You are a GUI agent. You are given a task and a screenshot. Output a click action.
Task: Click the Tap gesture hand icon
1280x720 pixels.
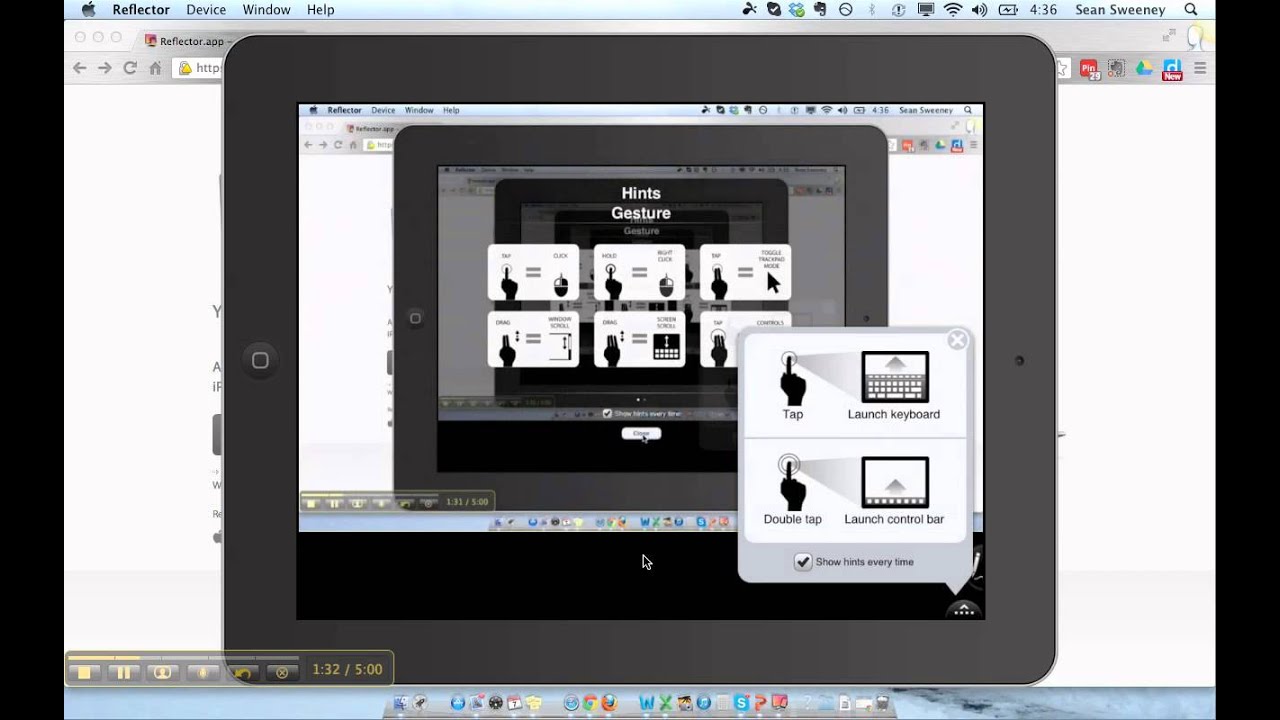click(792, 378)
